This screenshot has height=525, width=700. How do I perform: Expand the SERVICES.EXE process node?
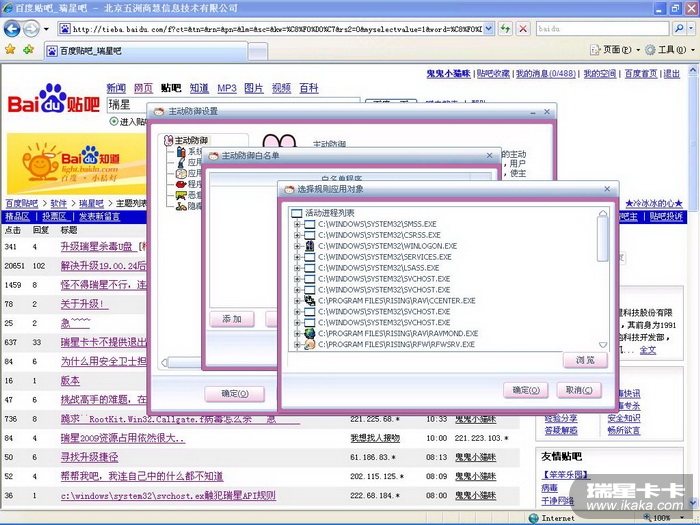[x=297, y=257]
